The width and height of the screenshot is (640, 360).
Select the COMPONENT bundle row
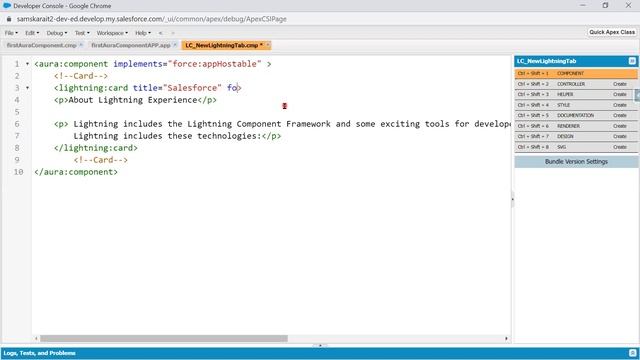click(x=576, y=73)
